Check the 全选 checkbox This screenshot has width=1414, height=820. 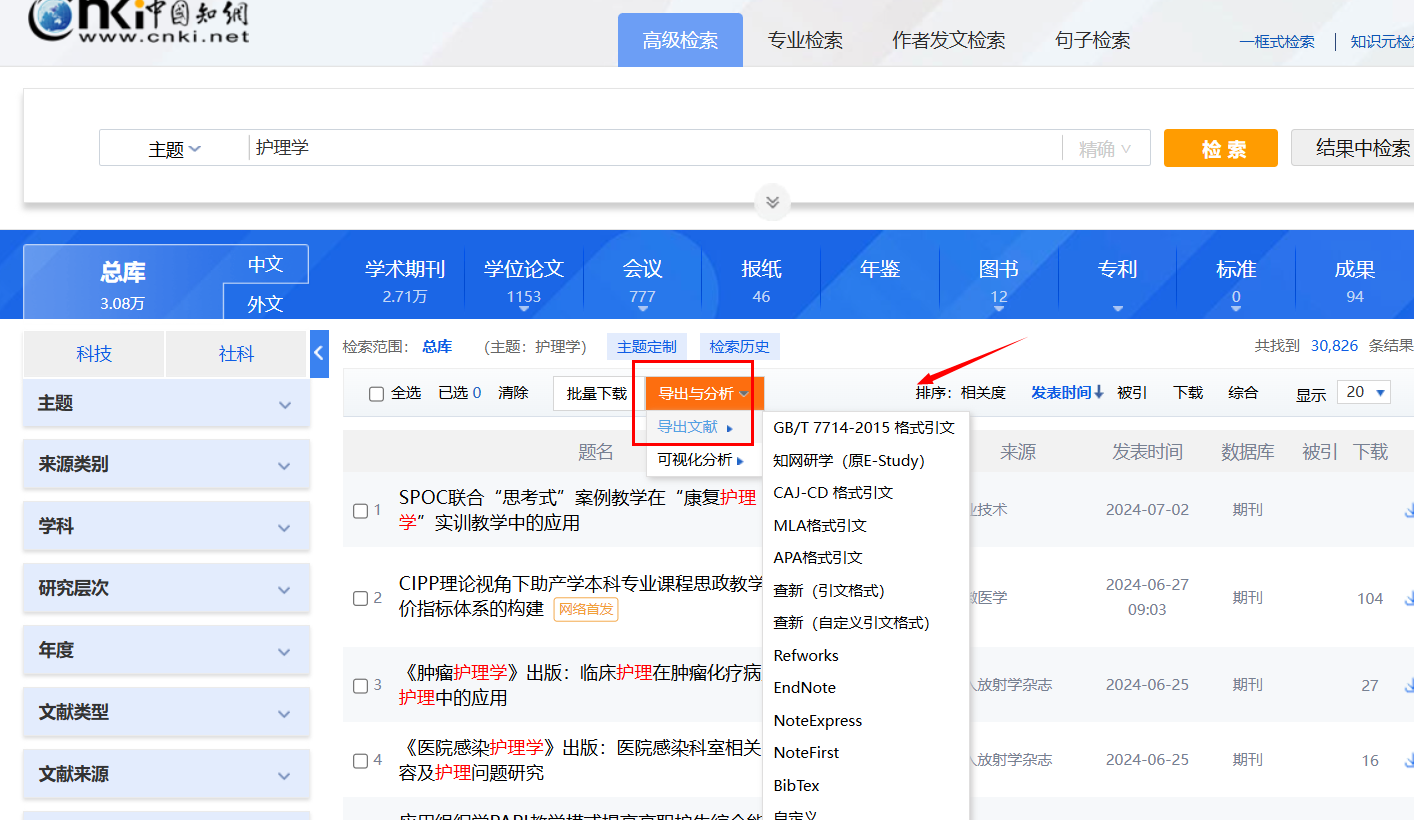click(377, 394)
